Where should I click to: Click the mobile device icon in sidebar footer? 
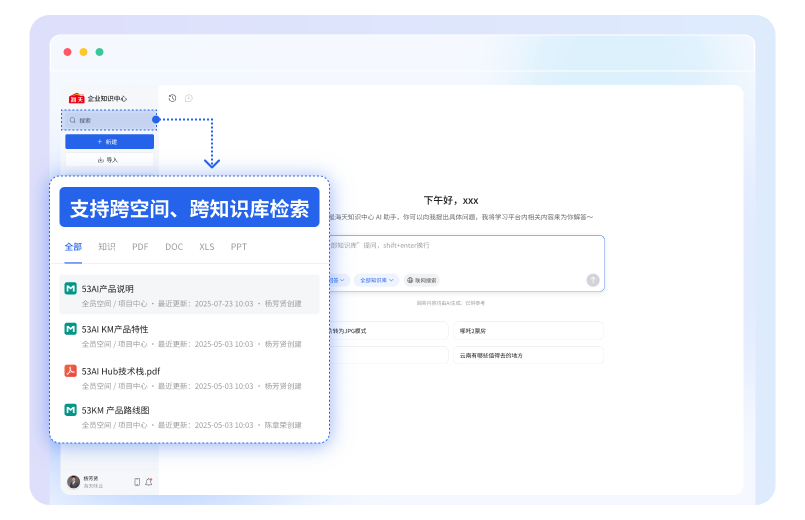tap(137, 482)
